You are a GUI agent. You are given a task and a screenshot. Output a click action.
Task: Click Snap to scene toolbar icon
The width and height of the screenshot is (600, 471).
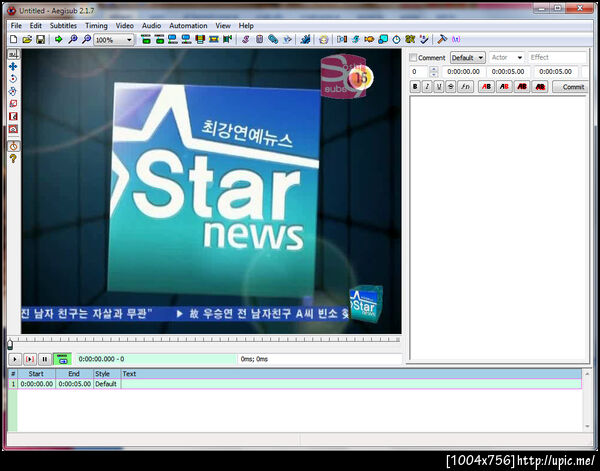point(214,39)
